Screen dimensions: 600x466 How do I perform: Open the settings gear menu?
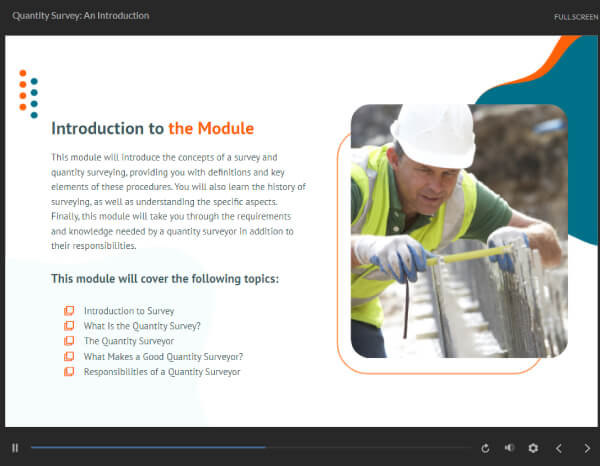tap(533, 448)
